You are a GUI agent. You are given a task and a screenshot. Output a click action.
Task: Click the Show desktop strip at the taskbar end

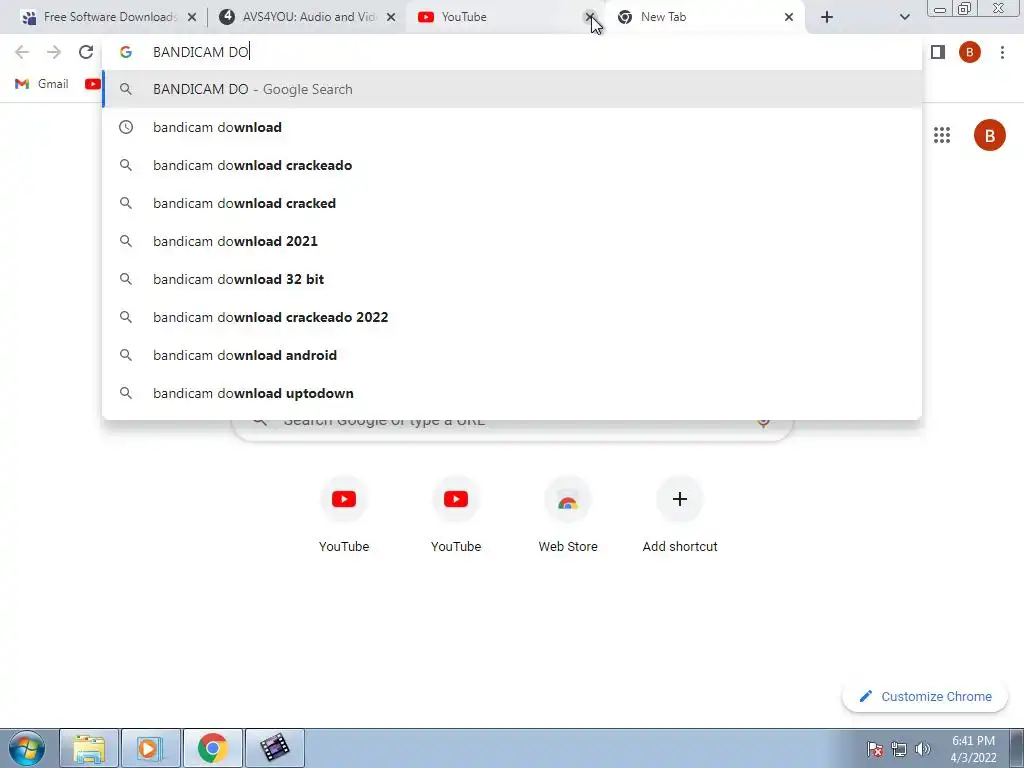click(x=1017, y=748)
